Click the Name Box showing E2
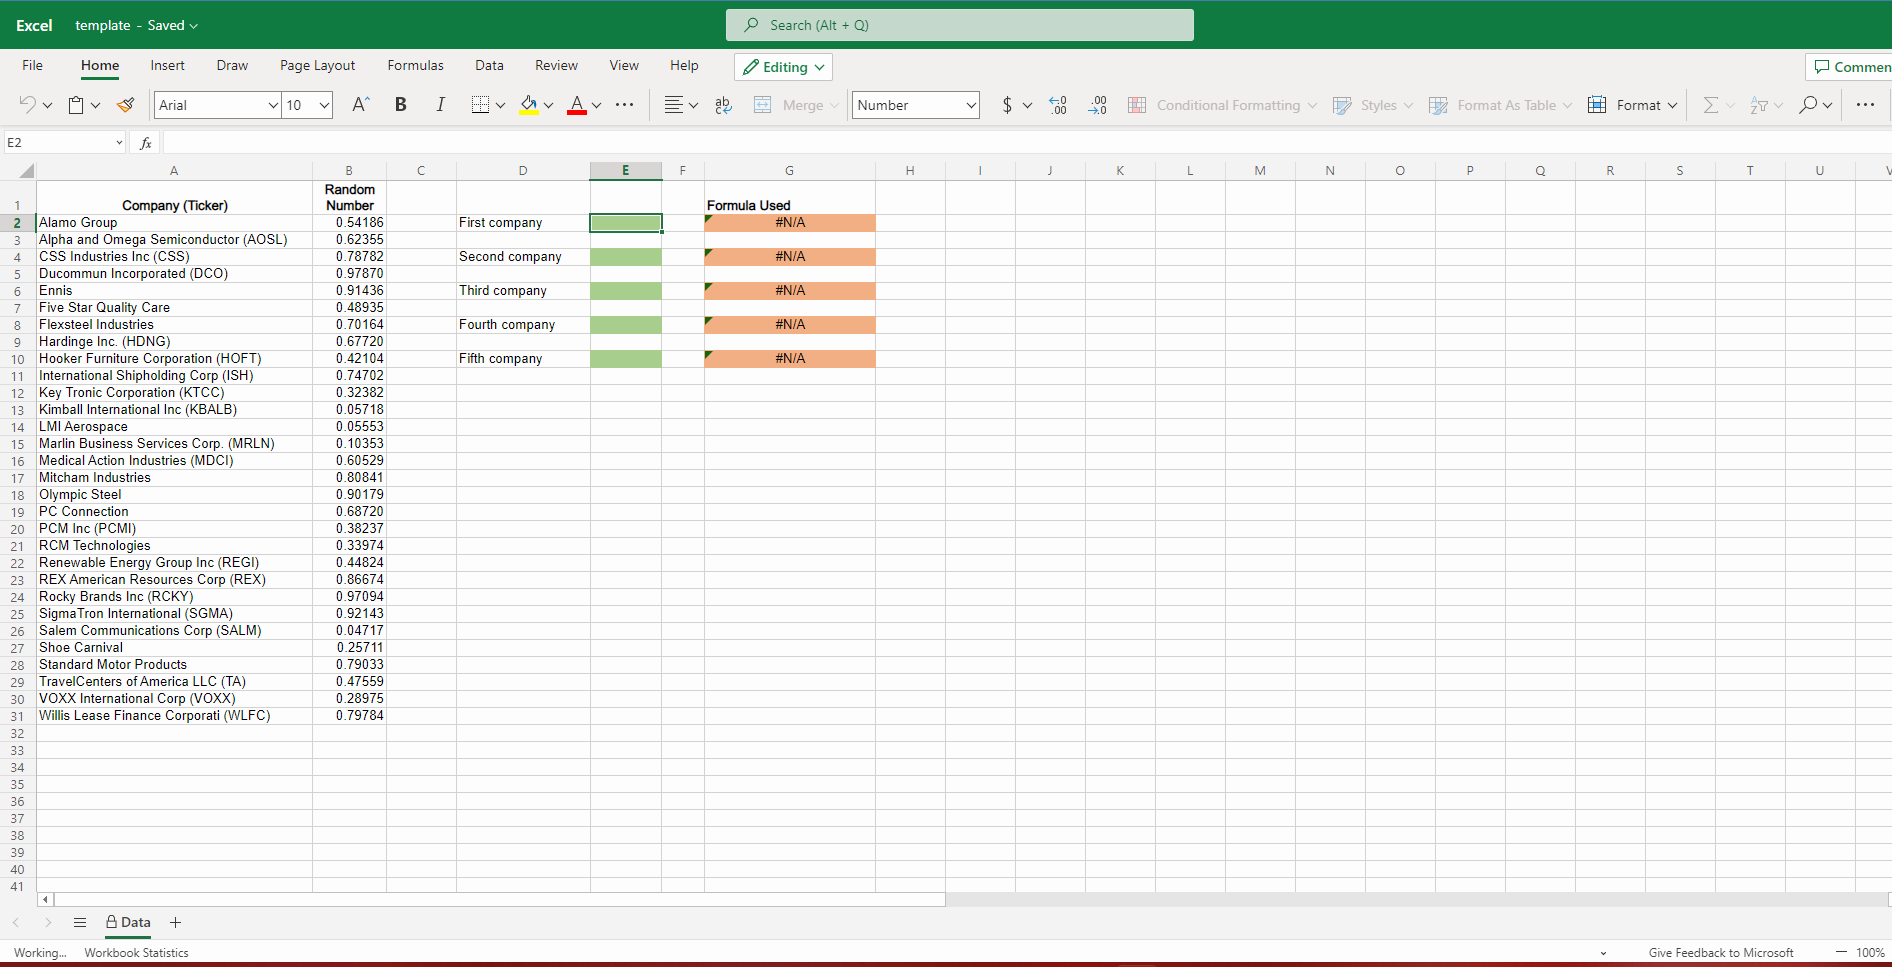 pyautogui.click(x=65, y=142)
